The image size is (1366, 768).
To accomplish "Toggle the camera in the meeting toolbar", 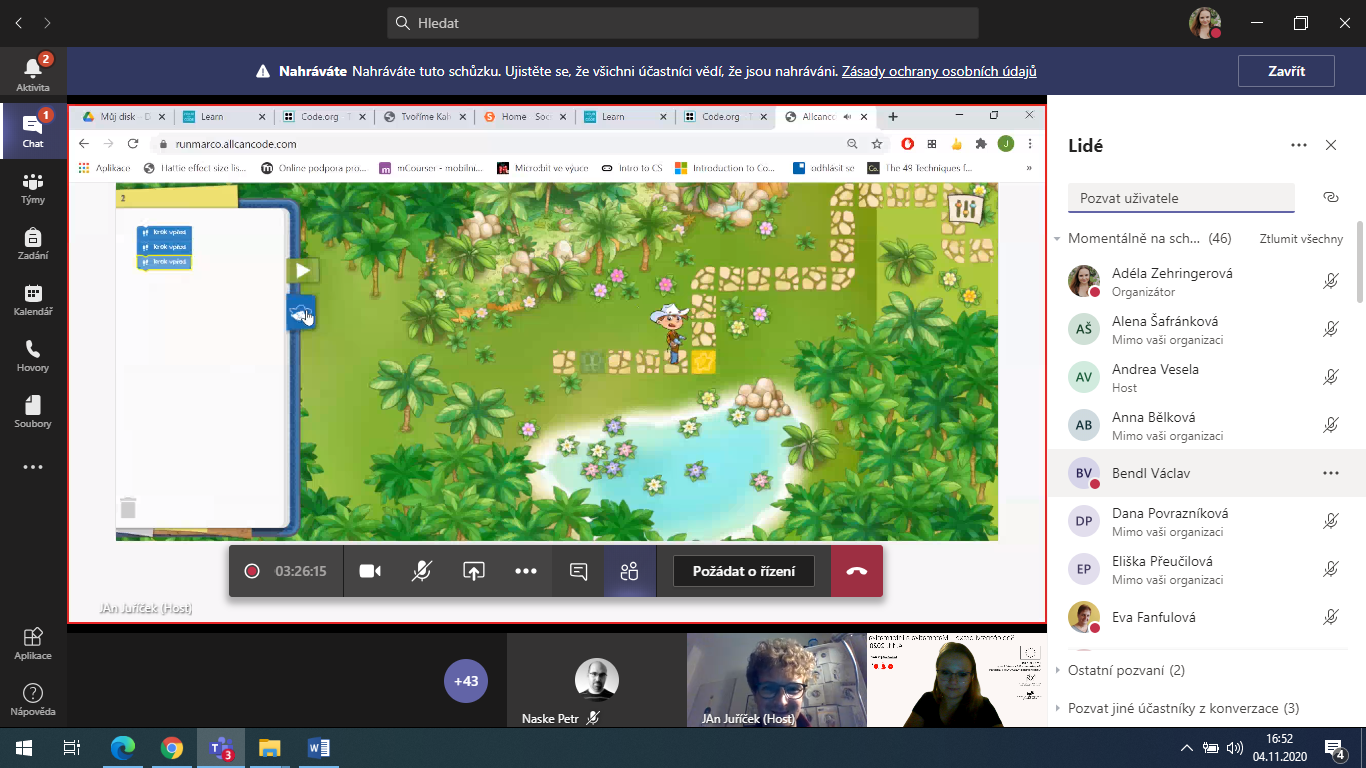I will [x=370, y=571].
